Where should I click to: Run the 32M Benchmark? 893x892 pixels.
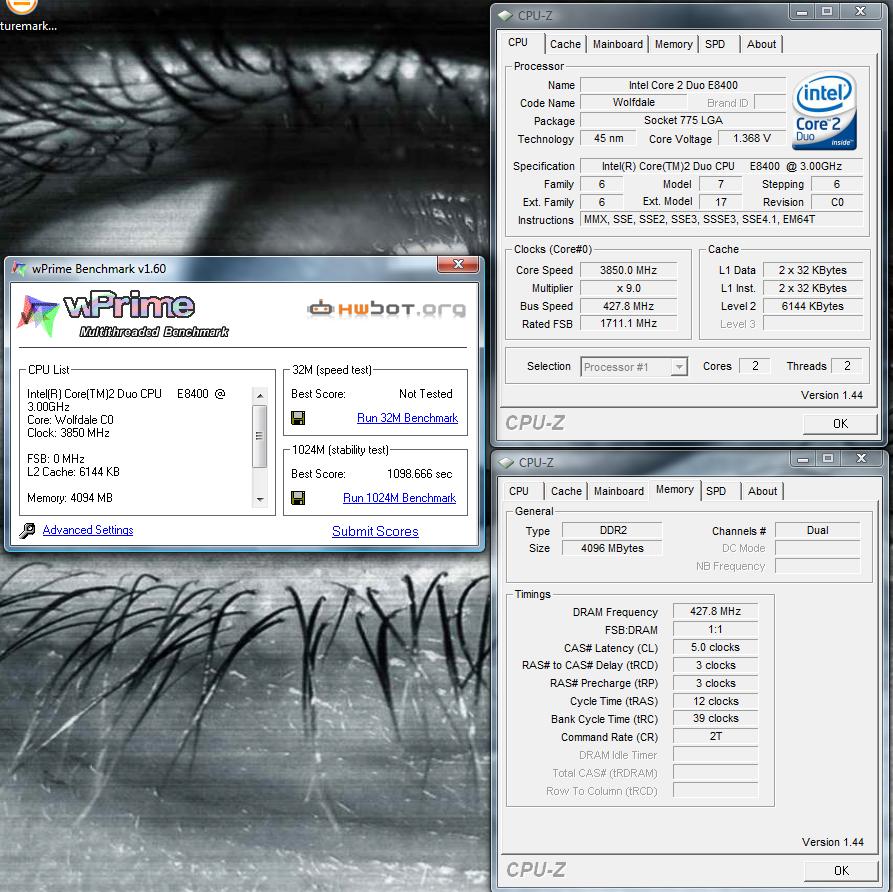(407, 418)
